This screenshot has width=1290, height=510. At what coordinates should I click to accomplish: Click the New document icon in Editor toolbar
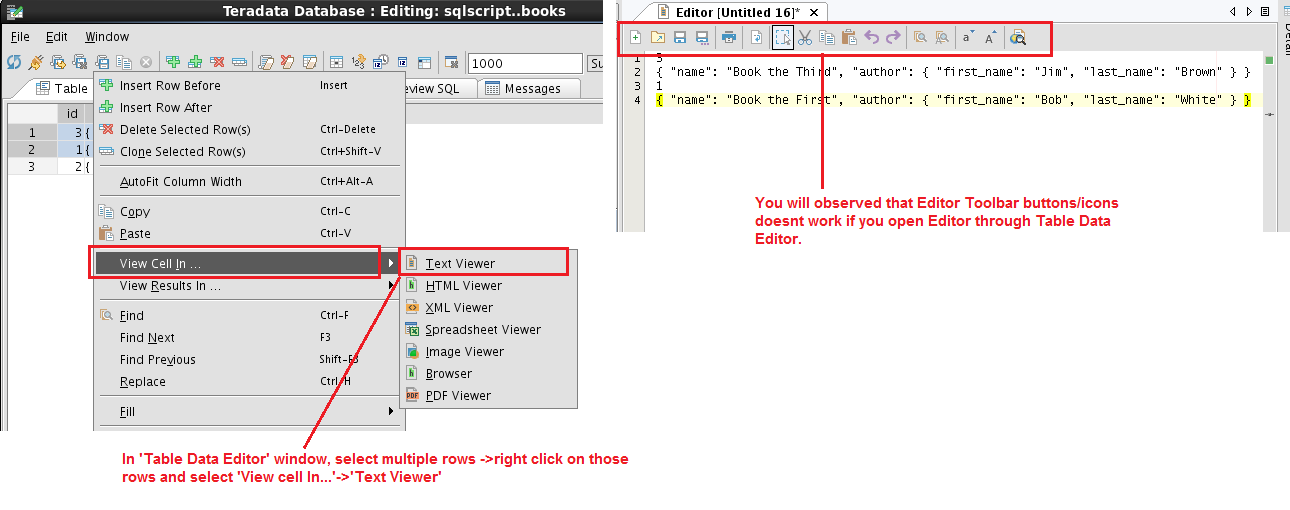(x=635, y=38)
